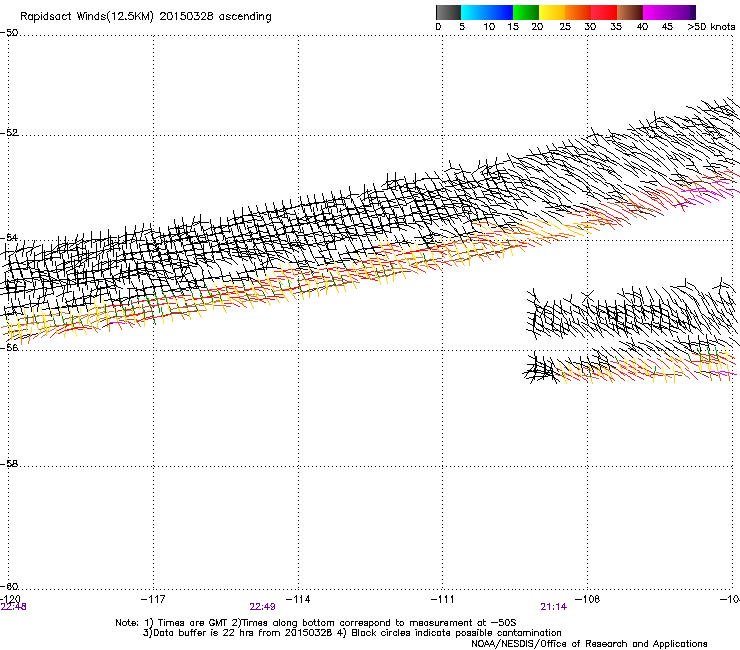Select the brown 35-40 knots color band
Viewport: 740px width, 650px height.
[630, 12]
